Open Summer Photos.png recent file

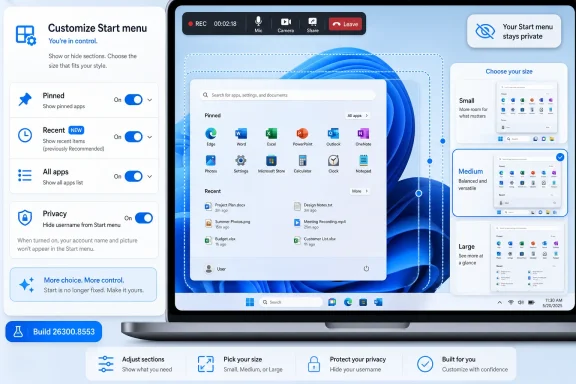(x=228, y=224)
